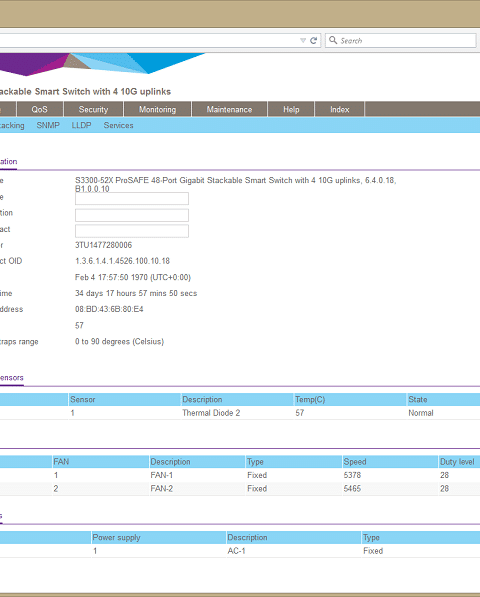Go to the LLDP submenu
Viewport: 480px width, 597px height.
pos(81,125)
